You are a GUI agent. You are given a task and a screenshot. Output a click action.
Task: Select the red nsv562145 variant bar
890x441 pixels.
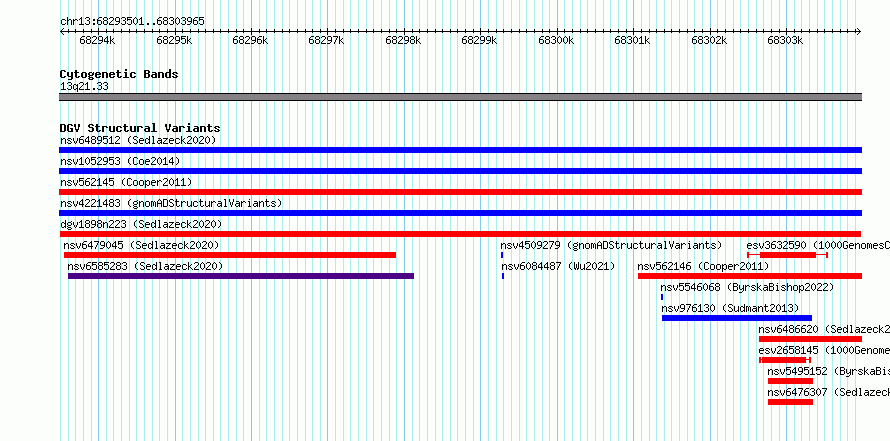click(x=460, y=192)
